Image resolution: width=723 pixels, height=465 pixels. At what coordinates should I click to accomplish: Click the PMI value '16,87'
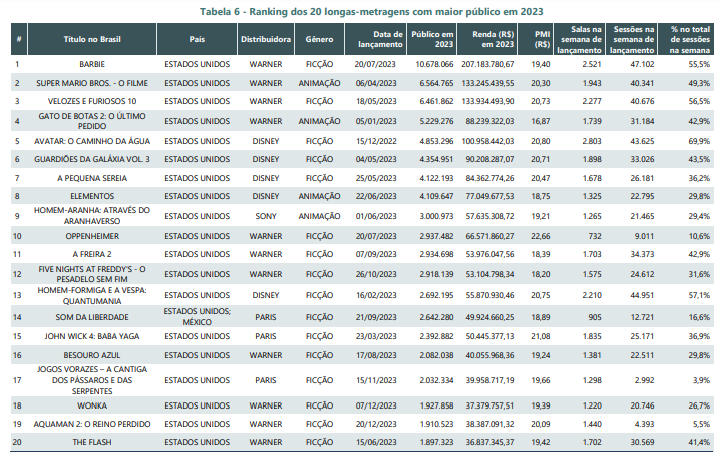tap(540, 121)
